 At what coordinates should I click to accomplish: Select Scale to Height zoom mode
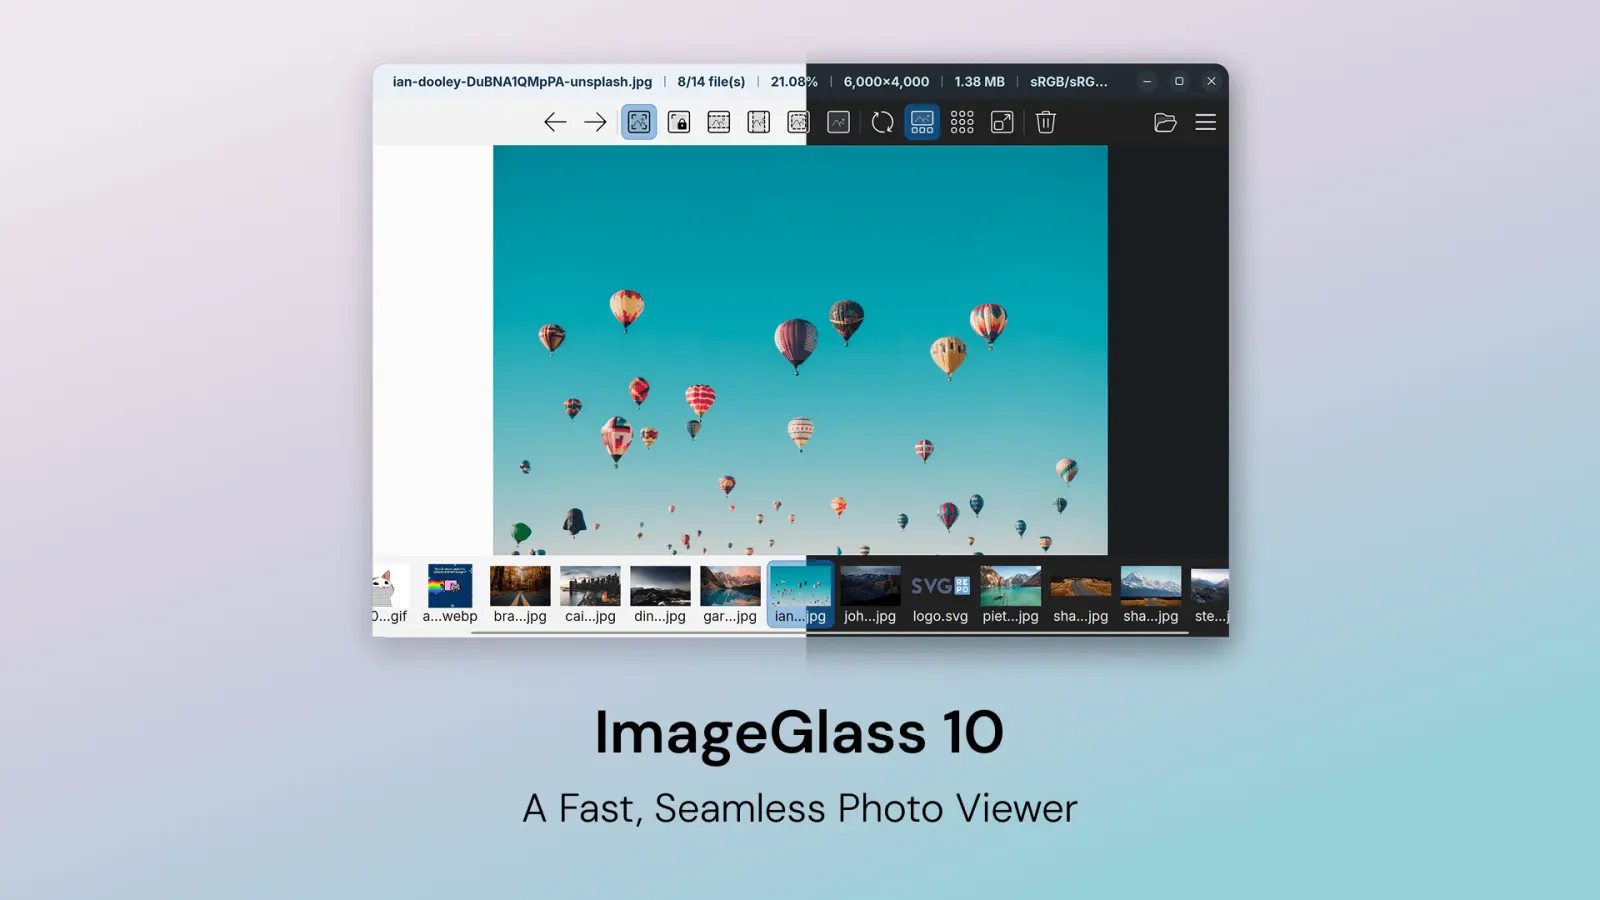coord(759,122)
